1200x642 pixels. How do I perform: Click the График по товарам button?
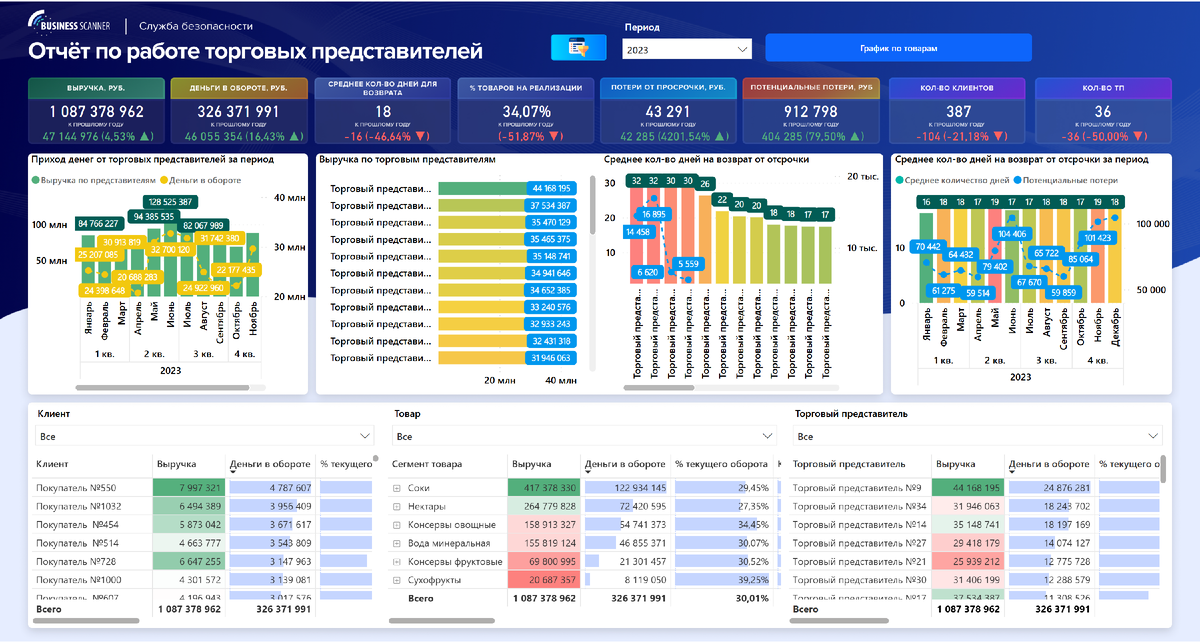pos(898,47)
